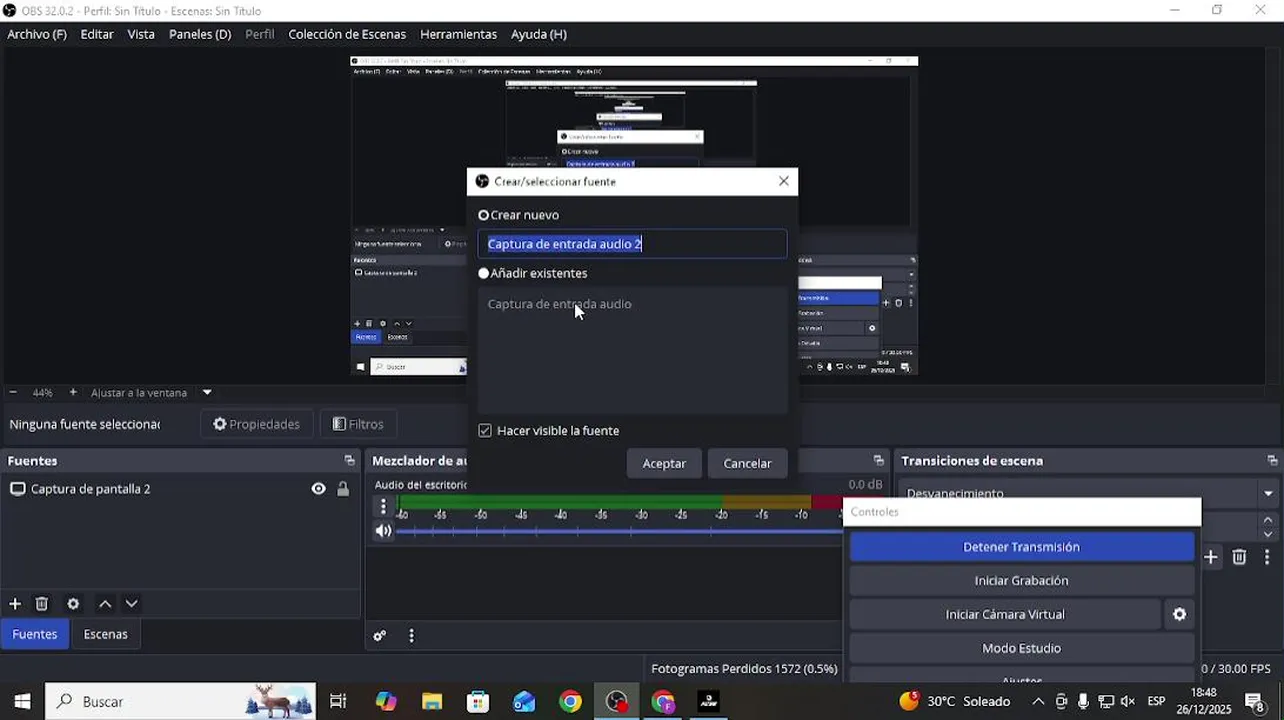The width and height of the screenshot is (1284, 720).
Task: Enable Modo Estudio
Action: [1021, 648]
